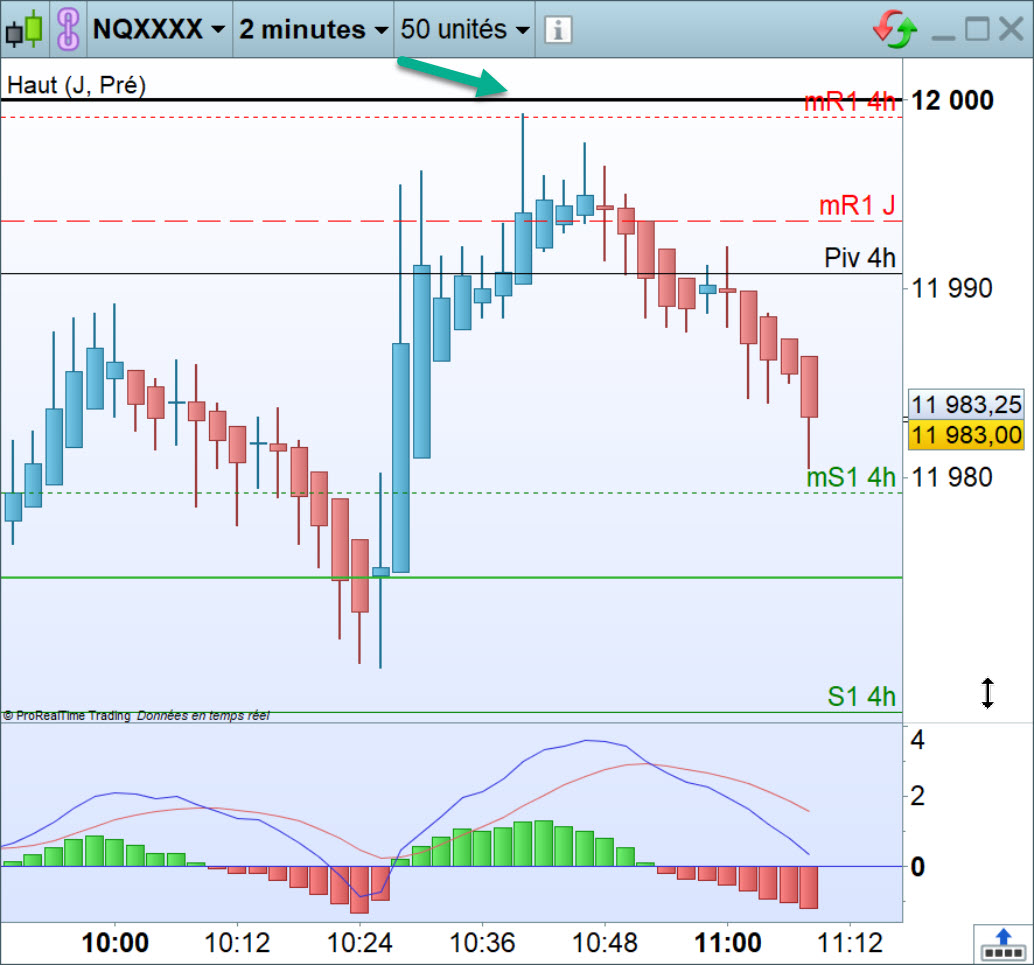Click the blue upload arrow icon at bottom right
The image size is (1034, 965).
click(1003, 945)
